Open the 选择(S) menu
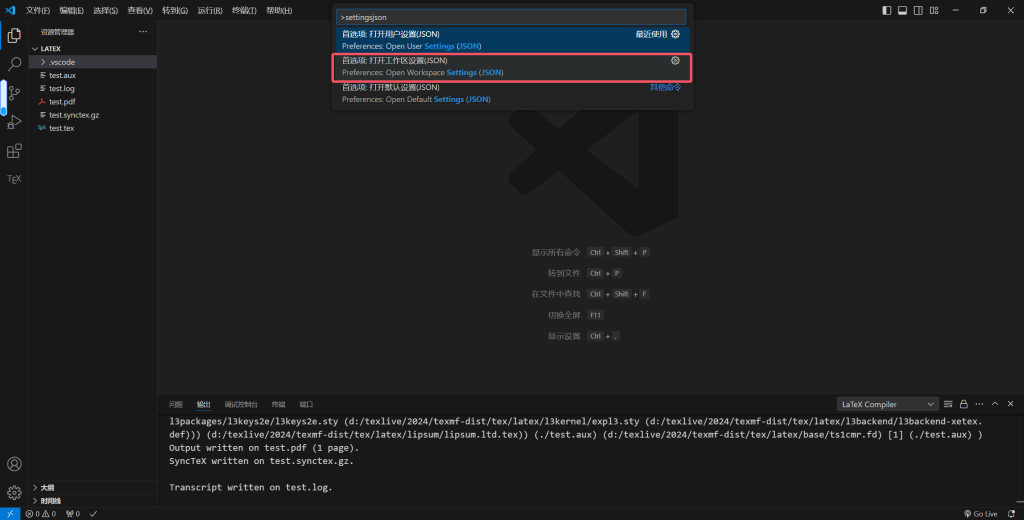This screenshot has height=520, width=1024. (x=105, y=10)
